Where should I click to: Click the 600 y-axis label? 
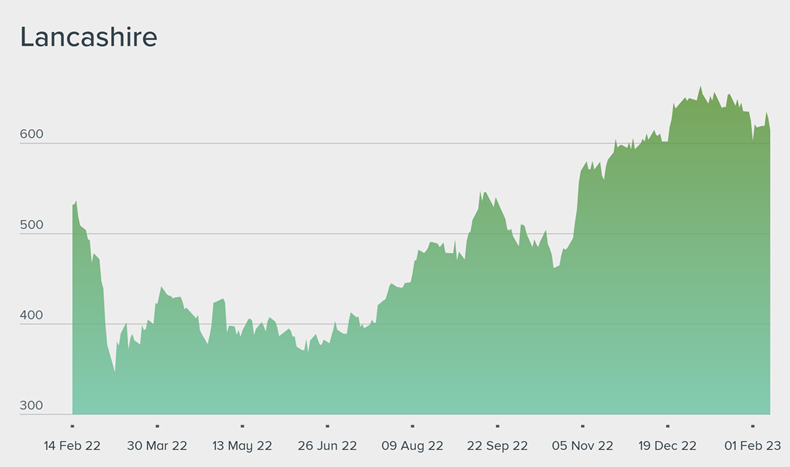pyautogui.click(x=33, y=134)
